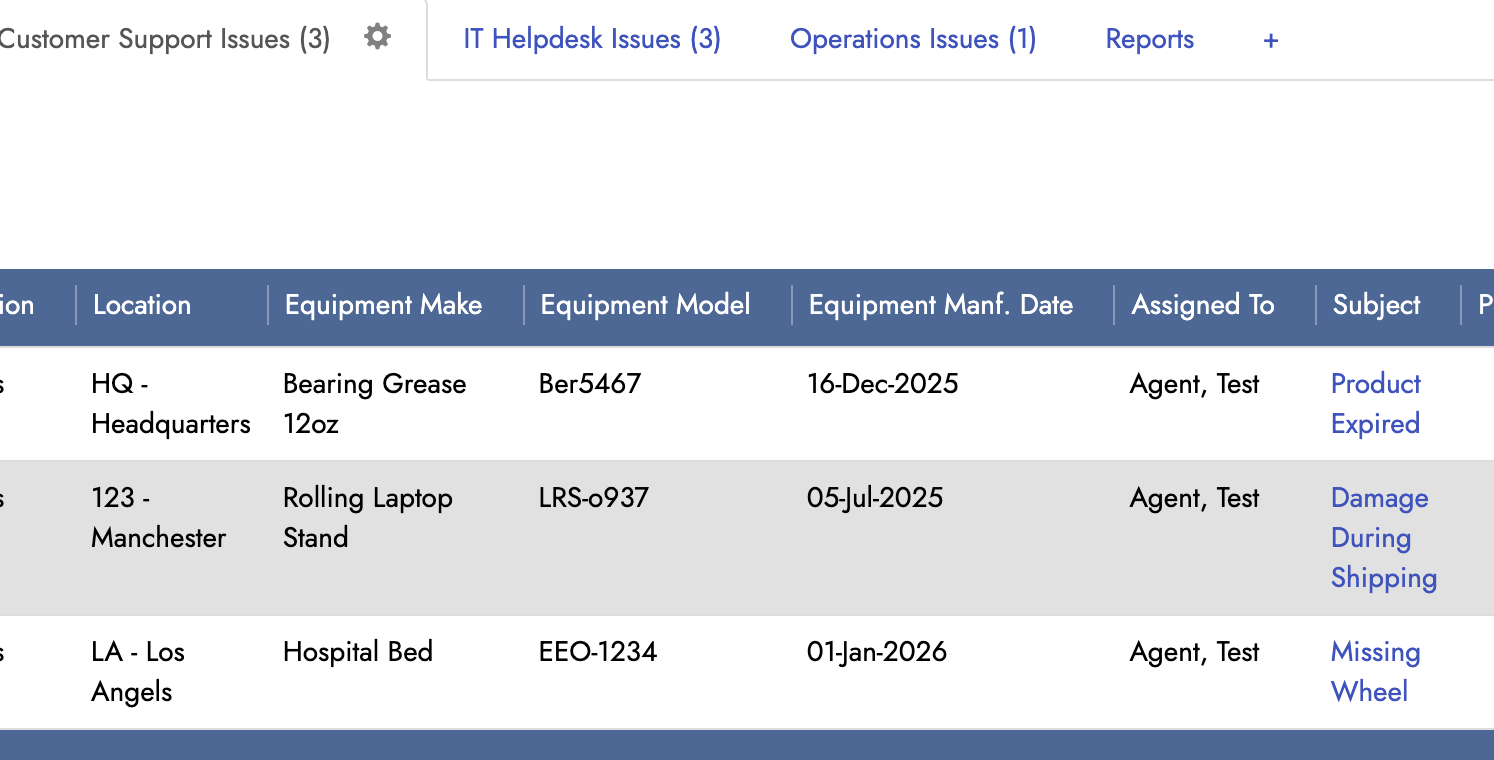Sort by the Location column header
The image size is (1494, 760).
141,304
